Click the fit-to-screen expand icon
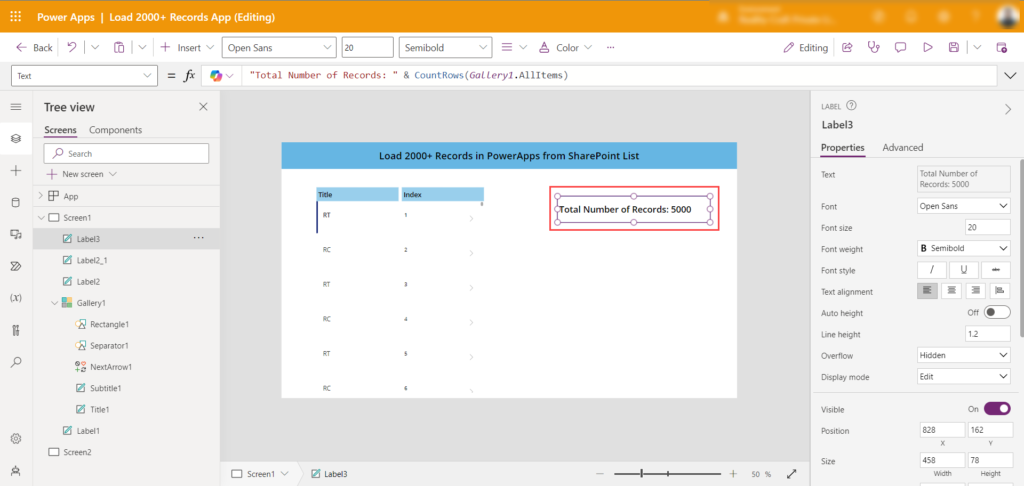This screenshot has height=486, width=1024. tap(792, 474)
